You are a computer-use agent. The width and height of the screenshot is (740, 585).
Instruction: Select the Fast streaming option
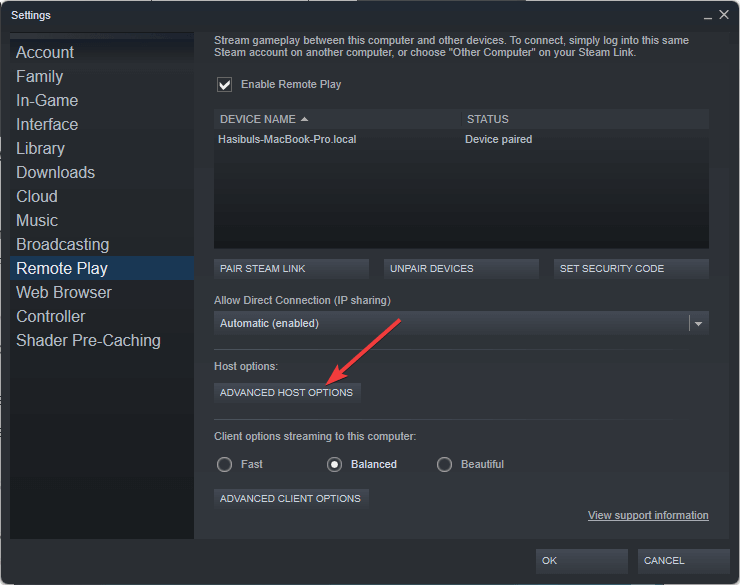coord(225,465)
